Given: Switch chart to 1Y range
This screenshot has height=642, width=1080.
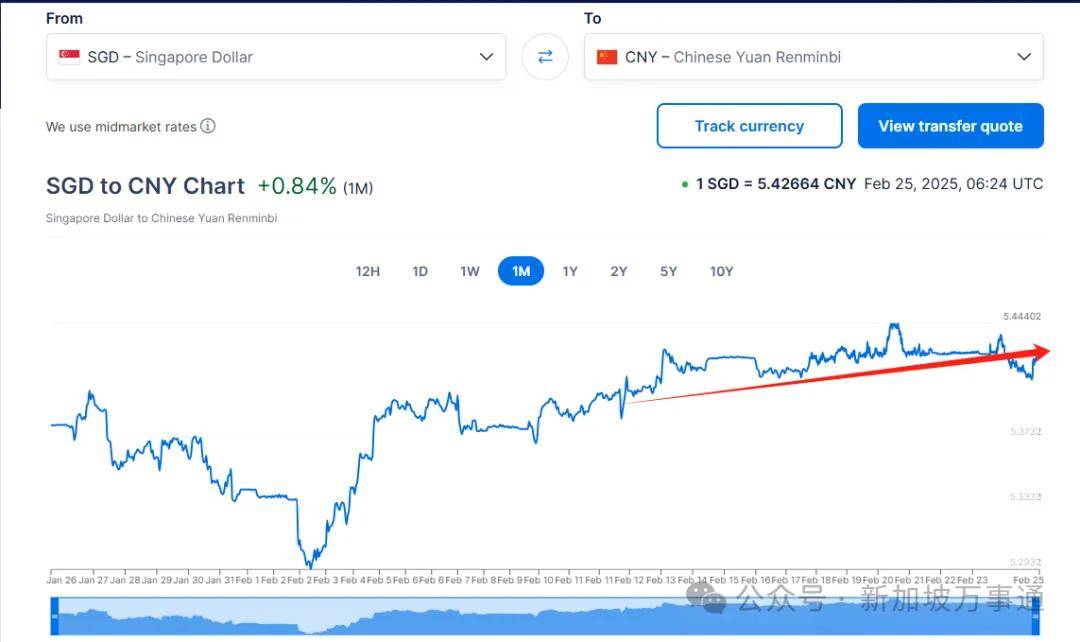Looking at the screenshot, I should 570,271.
